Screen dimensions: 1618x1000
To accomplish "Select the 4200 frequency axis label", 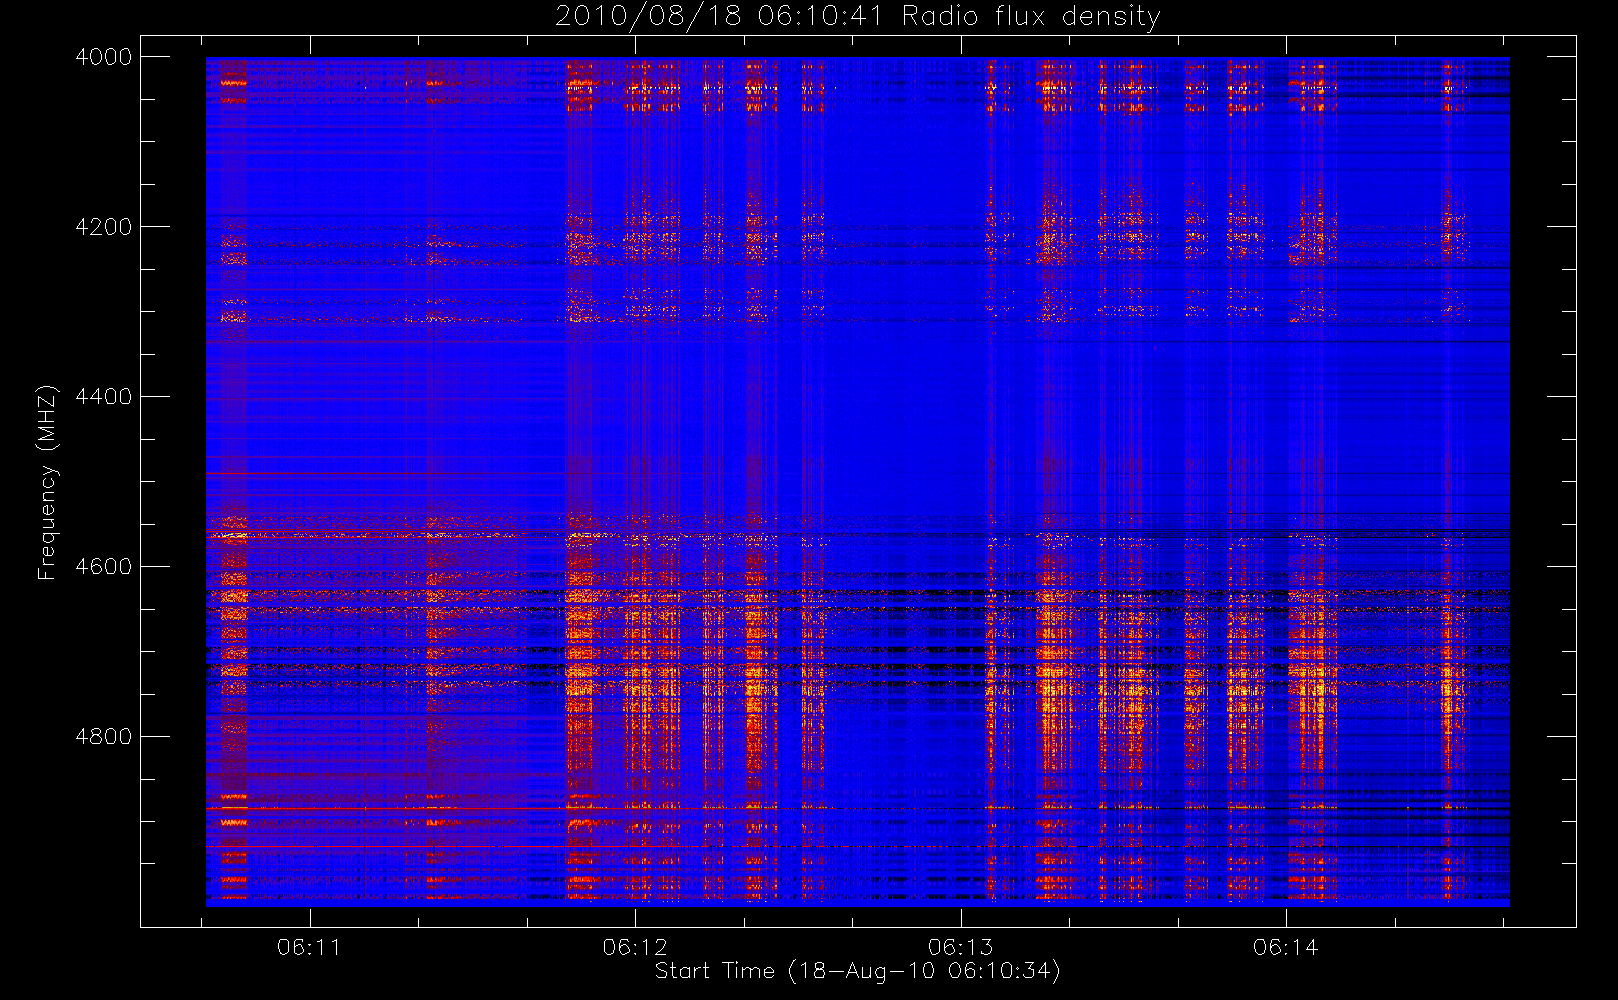I will pos(104,227).
